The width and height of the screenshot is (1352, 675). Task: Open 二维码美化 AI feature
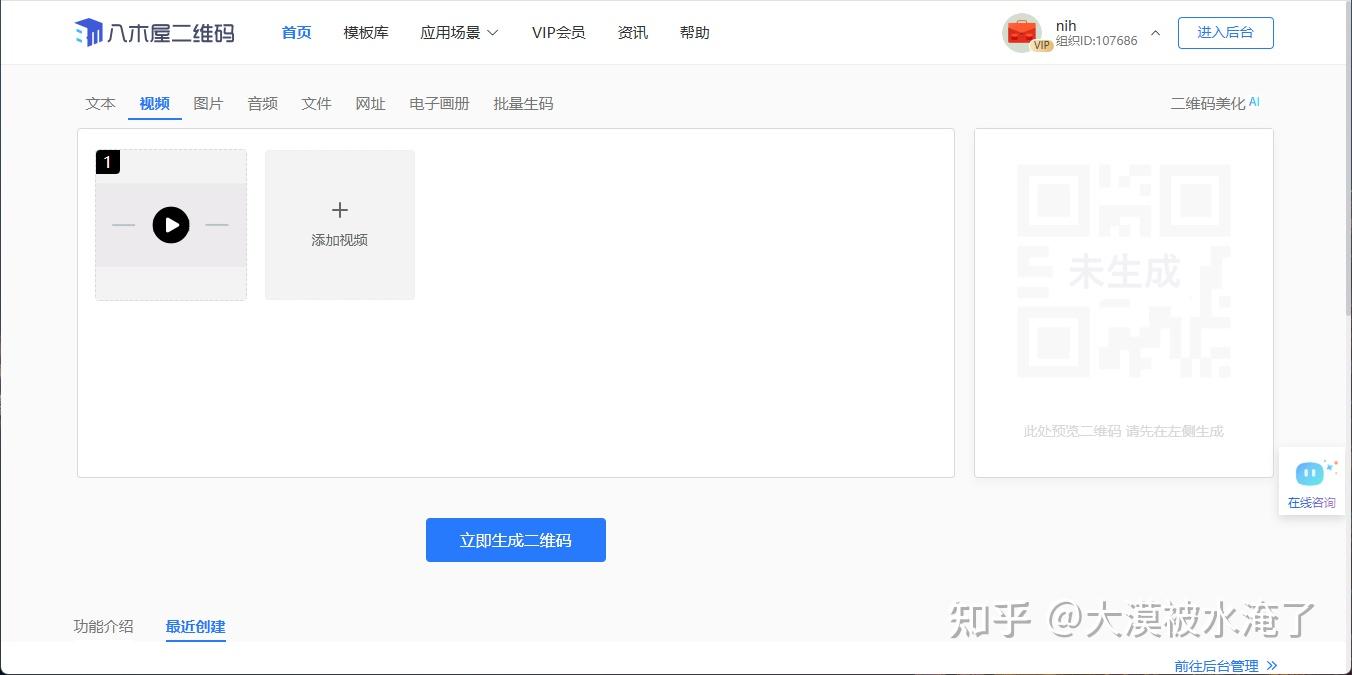(1215, 103)
